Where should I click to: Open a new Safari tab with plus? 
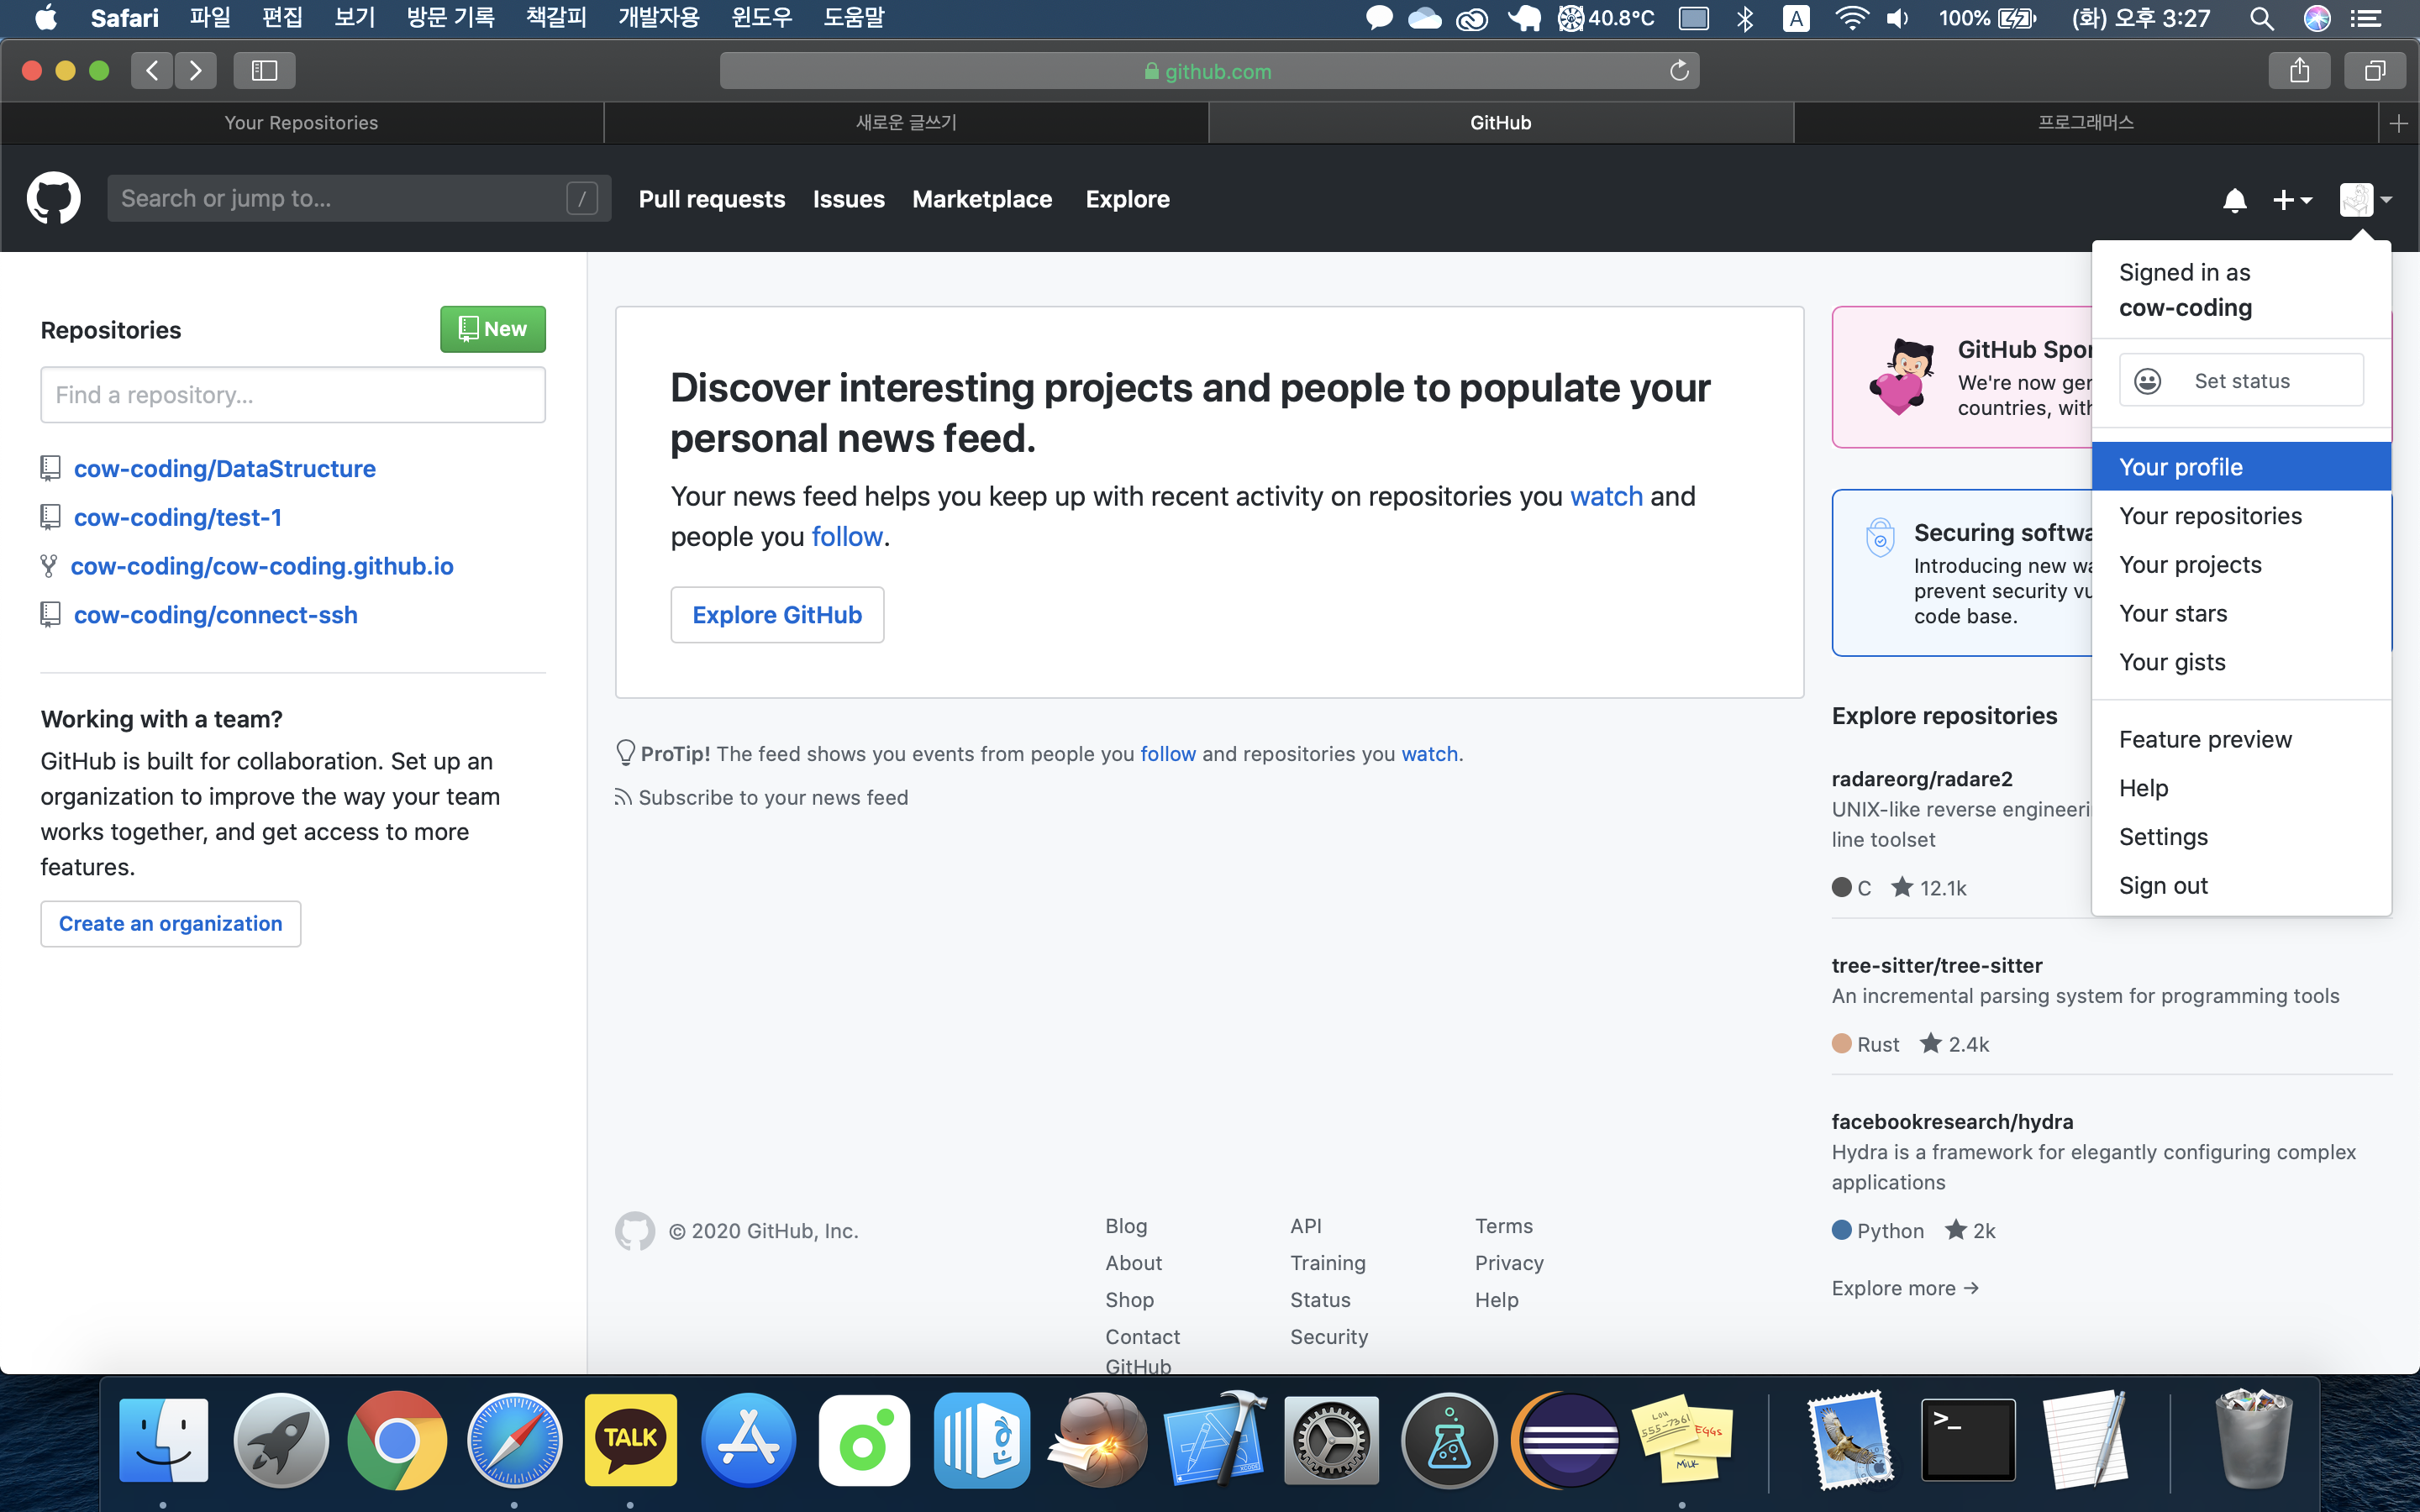click(2397, 123)
